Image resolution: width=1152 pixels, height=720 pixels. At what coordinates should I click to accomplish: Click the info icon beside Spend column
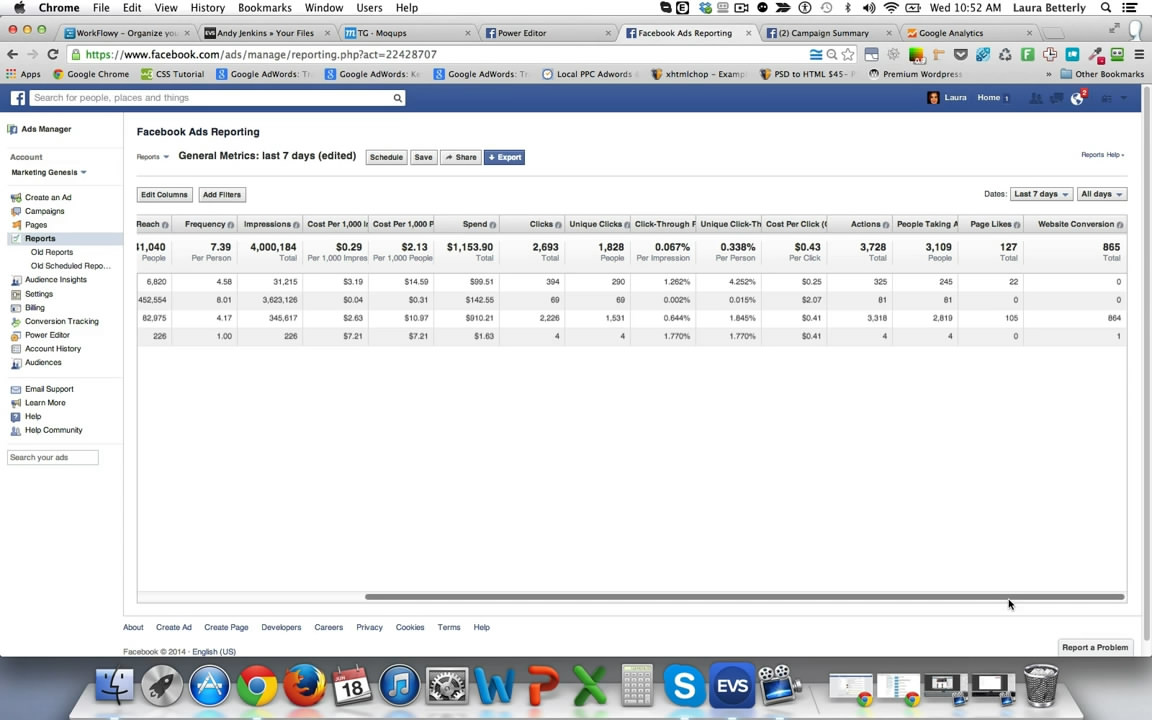[x=492, y=225]
